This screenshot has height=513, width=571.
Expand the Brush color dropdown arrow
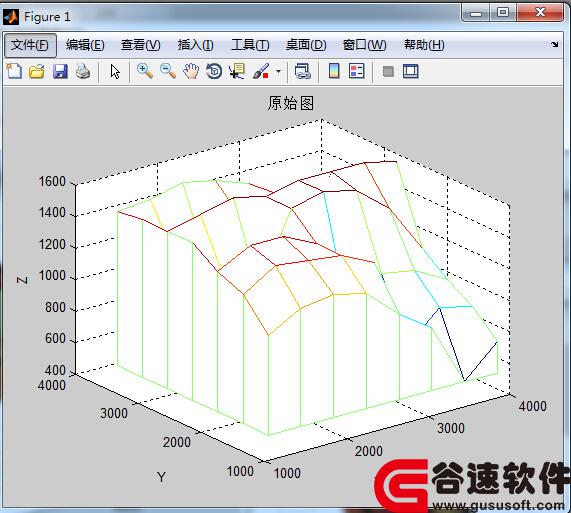tap(278, 71)
